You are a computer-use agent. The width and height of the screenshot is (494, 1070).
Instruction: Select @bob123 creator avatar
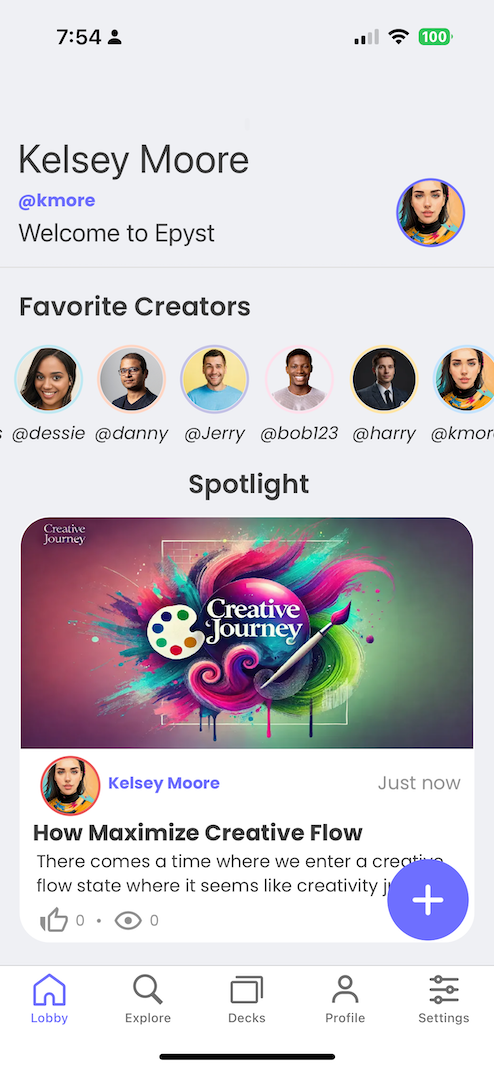299,379
